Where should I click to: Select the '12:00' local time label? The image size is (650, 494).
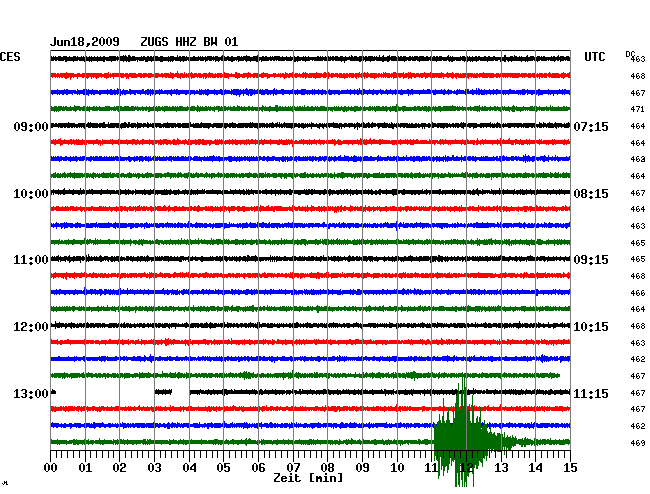pyautogui.click(x=31, y=327)
